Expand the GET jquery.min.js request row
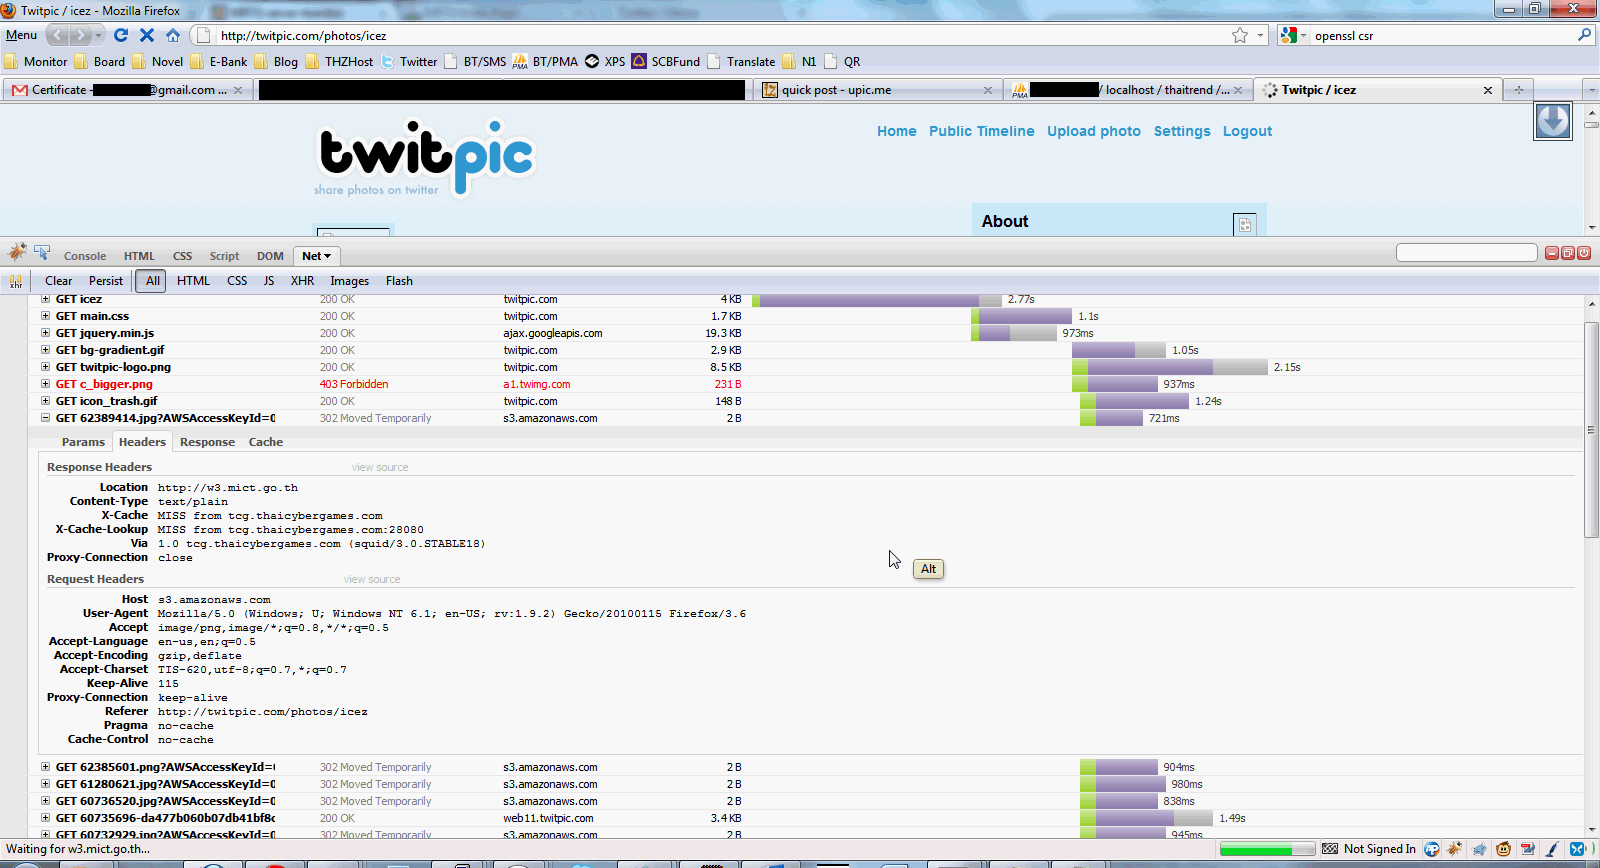This screenshot has height=868, width=1600. point(45,333)
